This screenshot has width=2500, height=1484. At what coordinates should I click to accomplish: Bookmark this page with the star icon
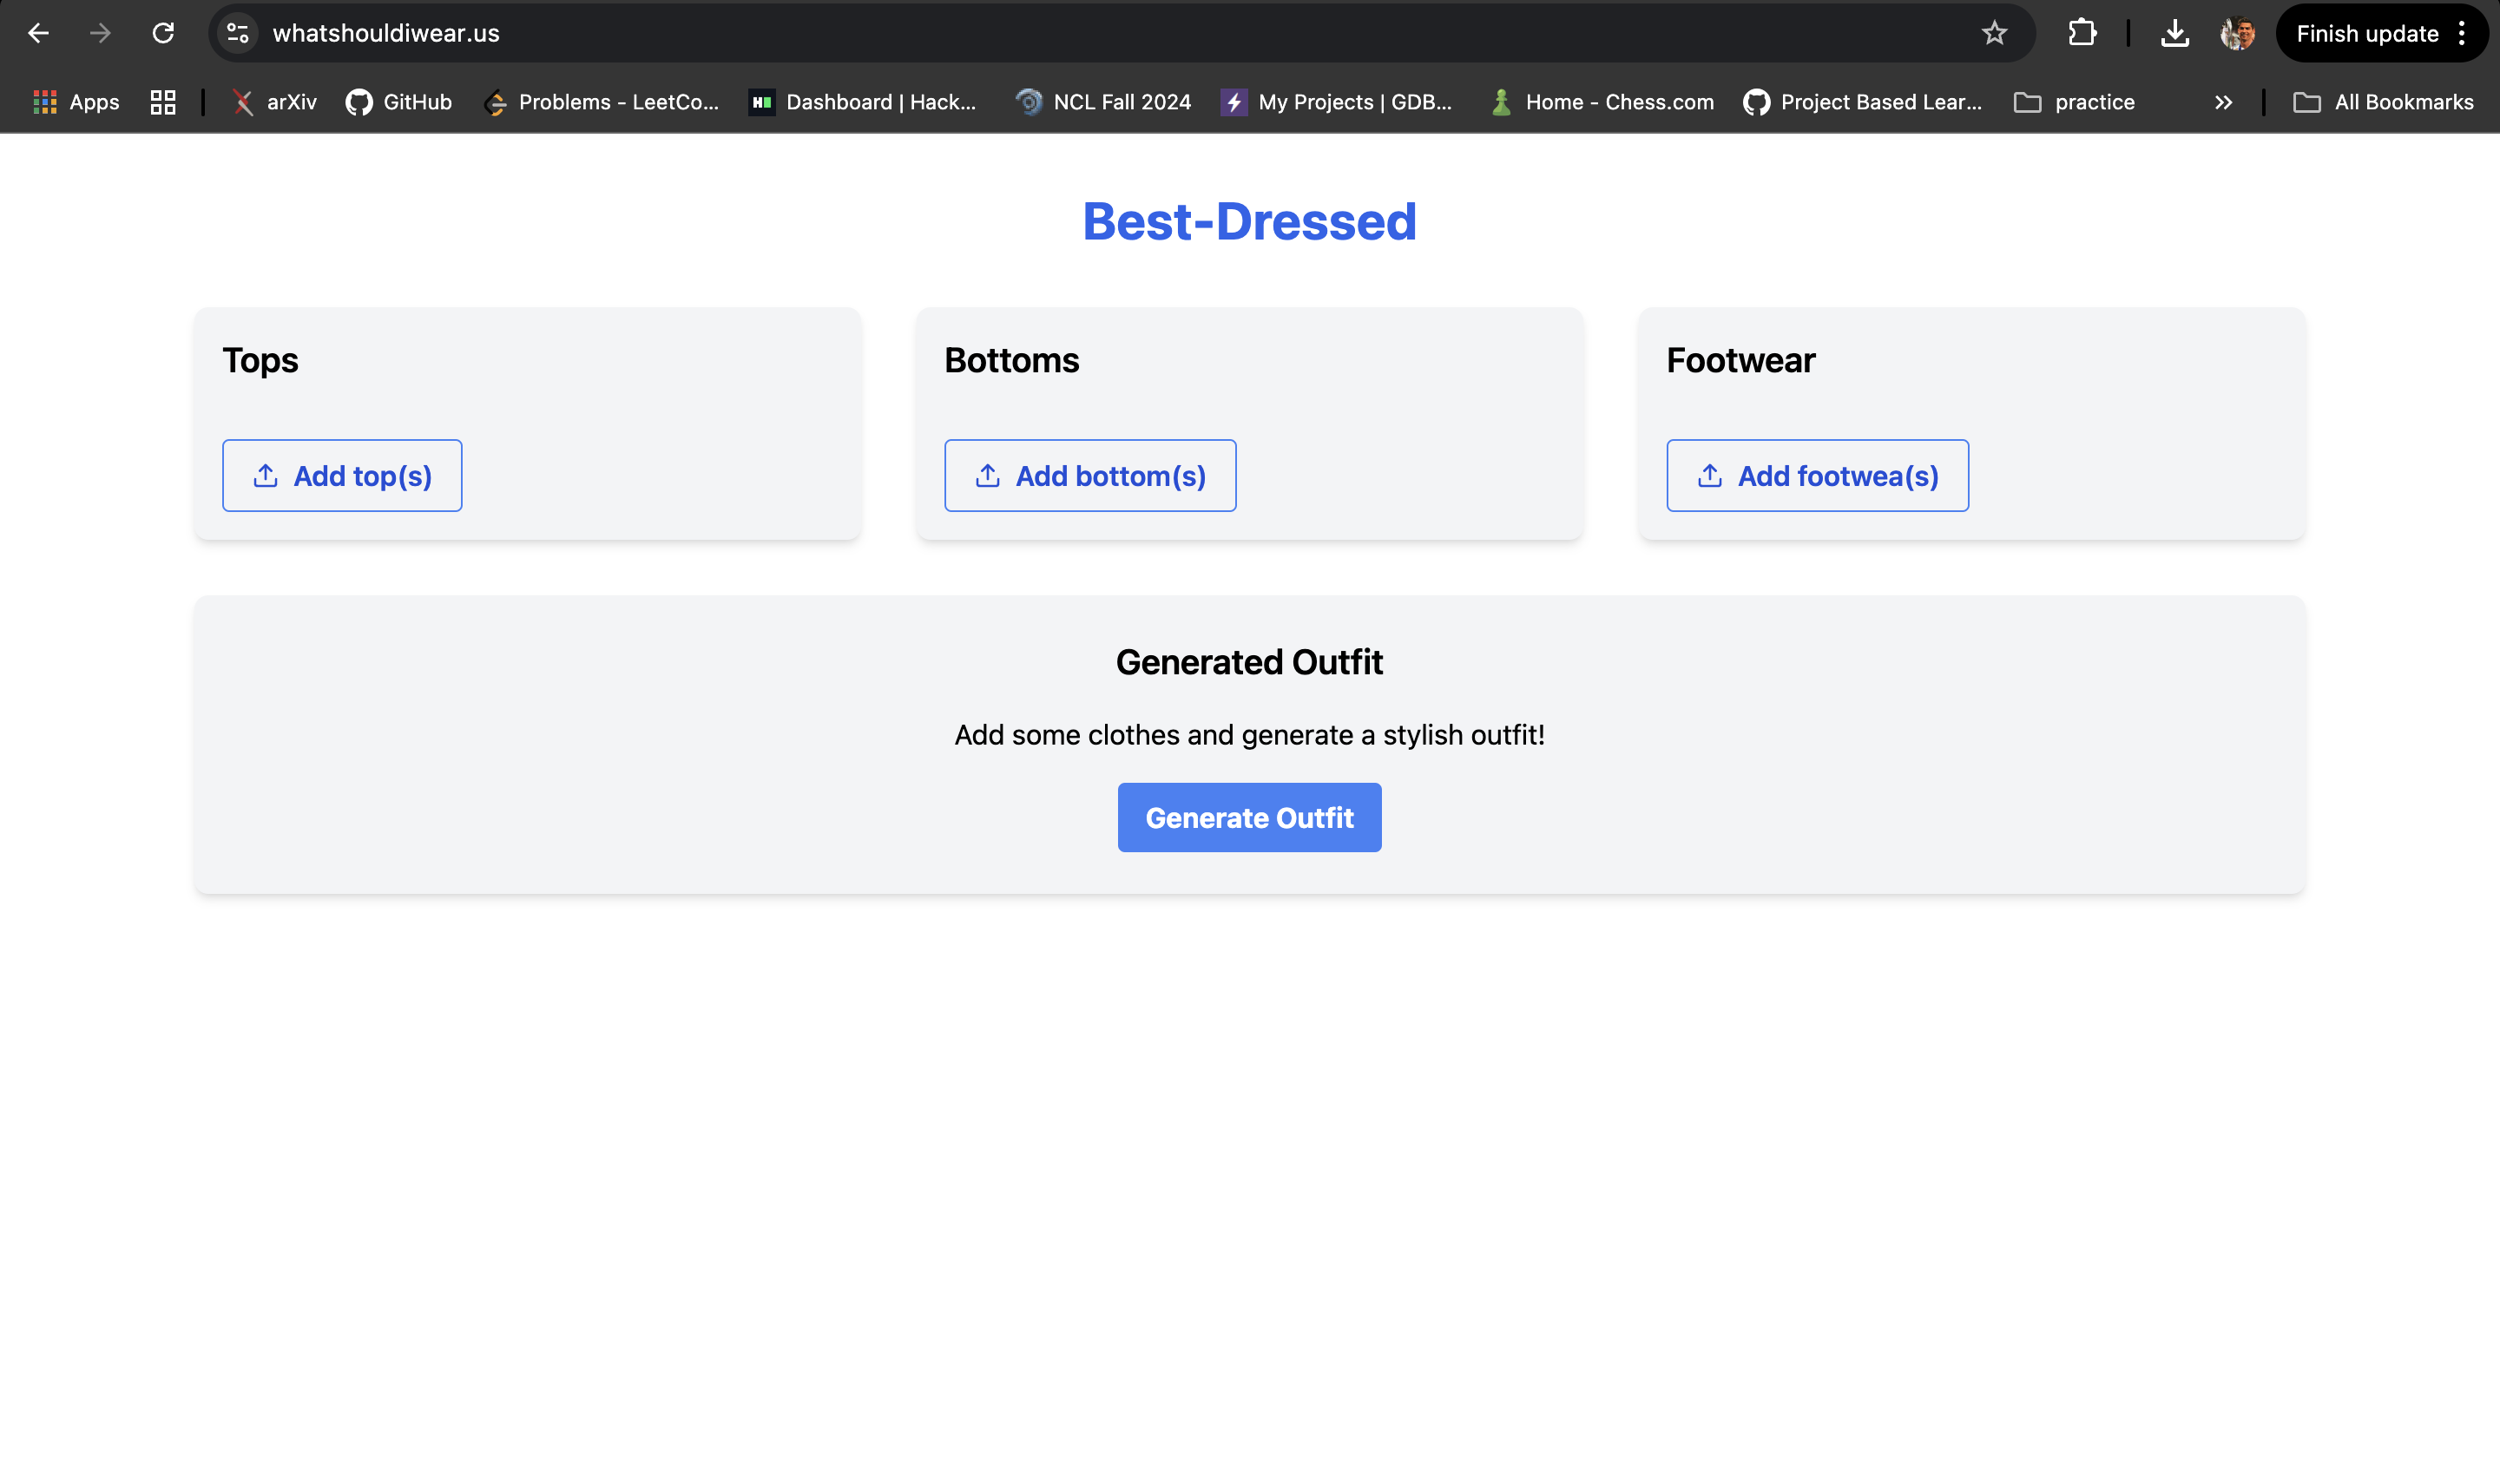coord(1994,33)
